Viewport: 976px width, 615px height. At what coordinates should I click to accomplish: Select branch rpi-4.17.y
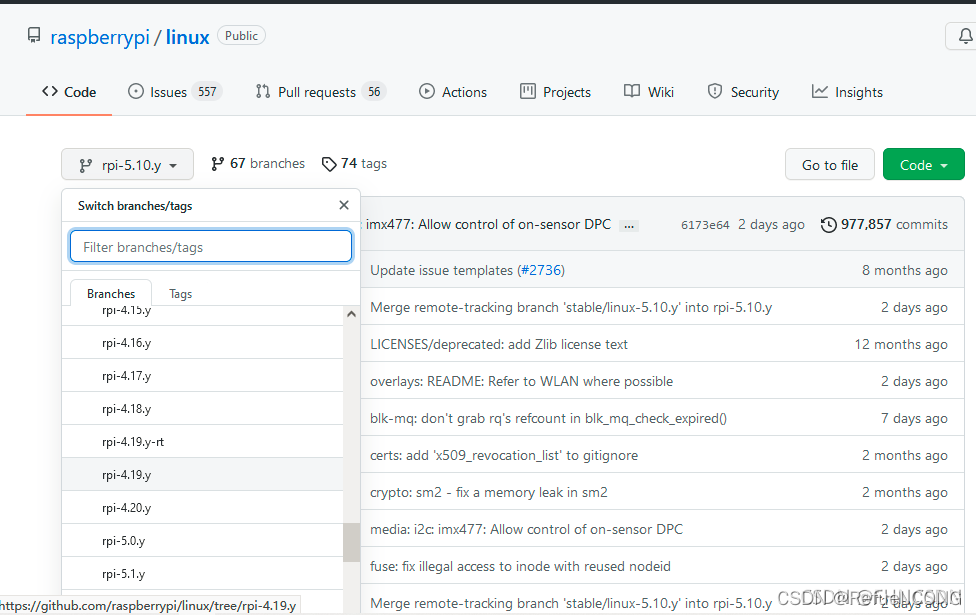(202, 375)
